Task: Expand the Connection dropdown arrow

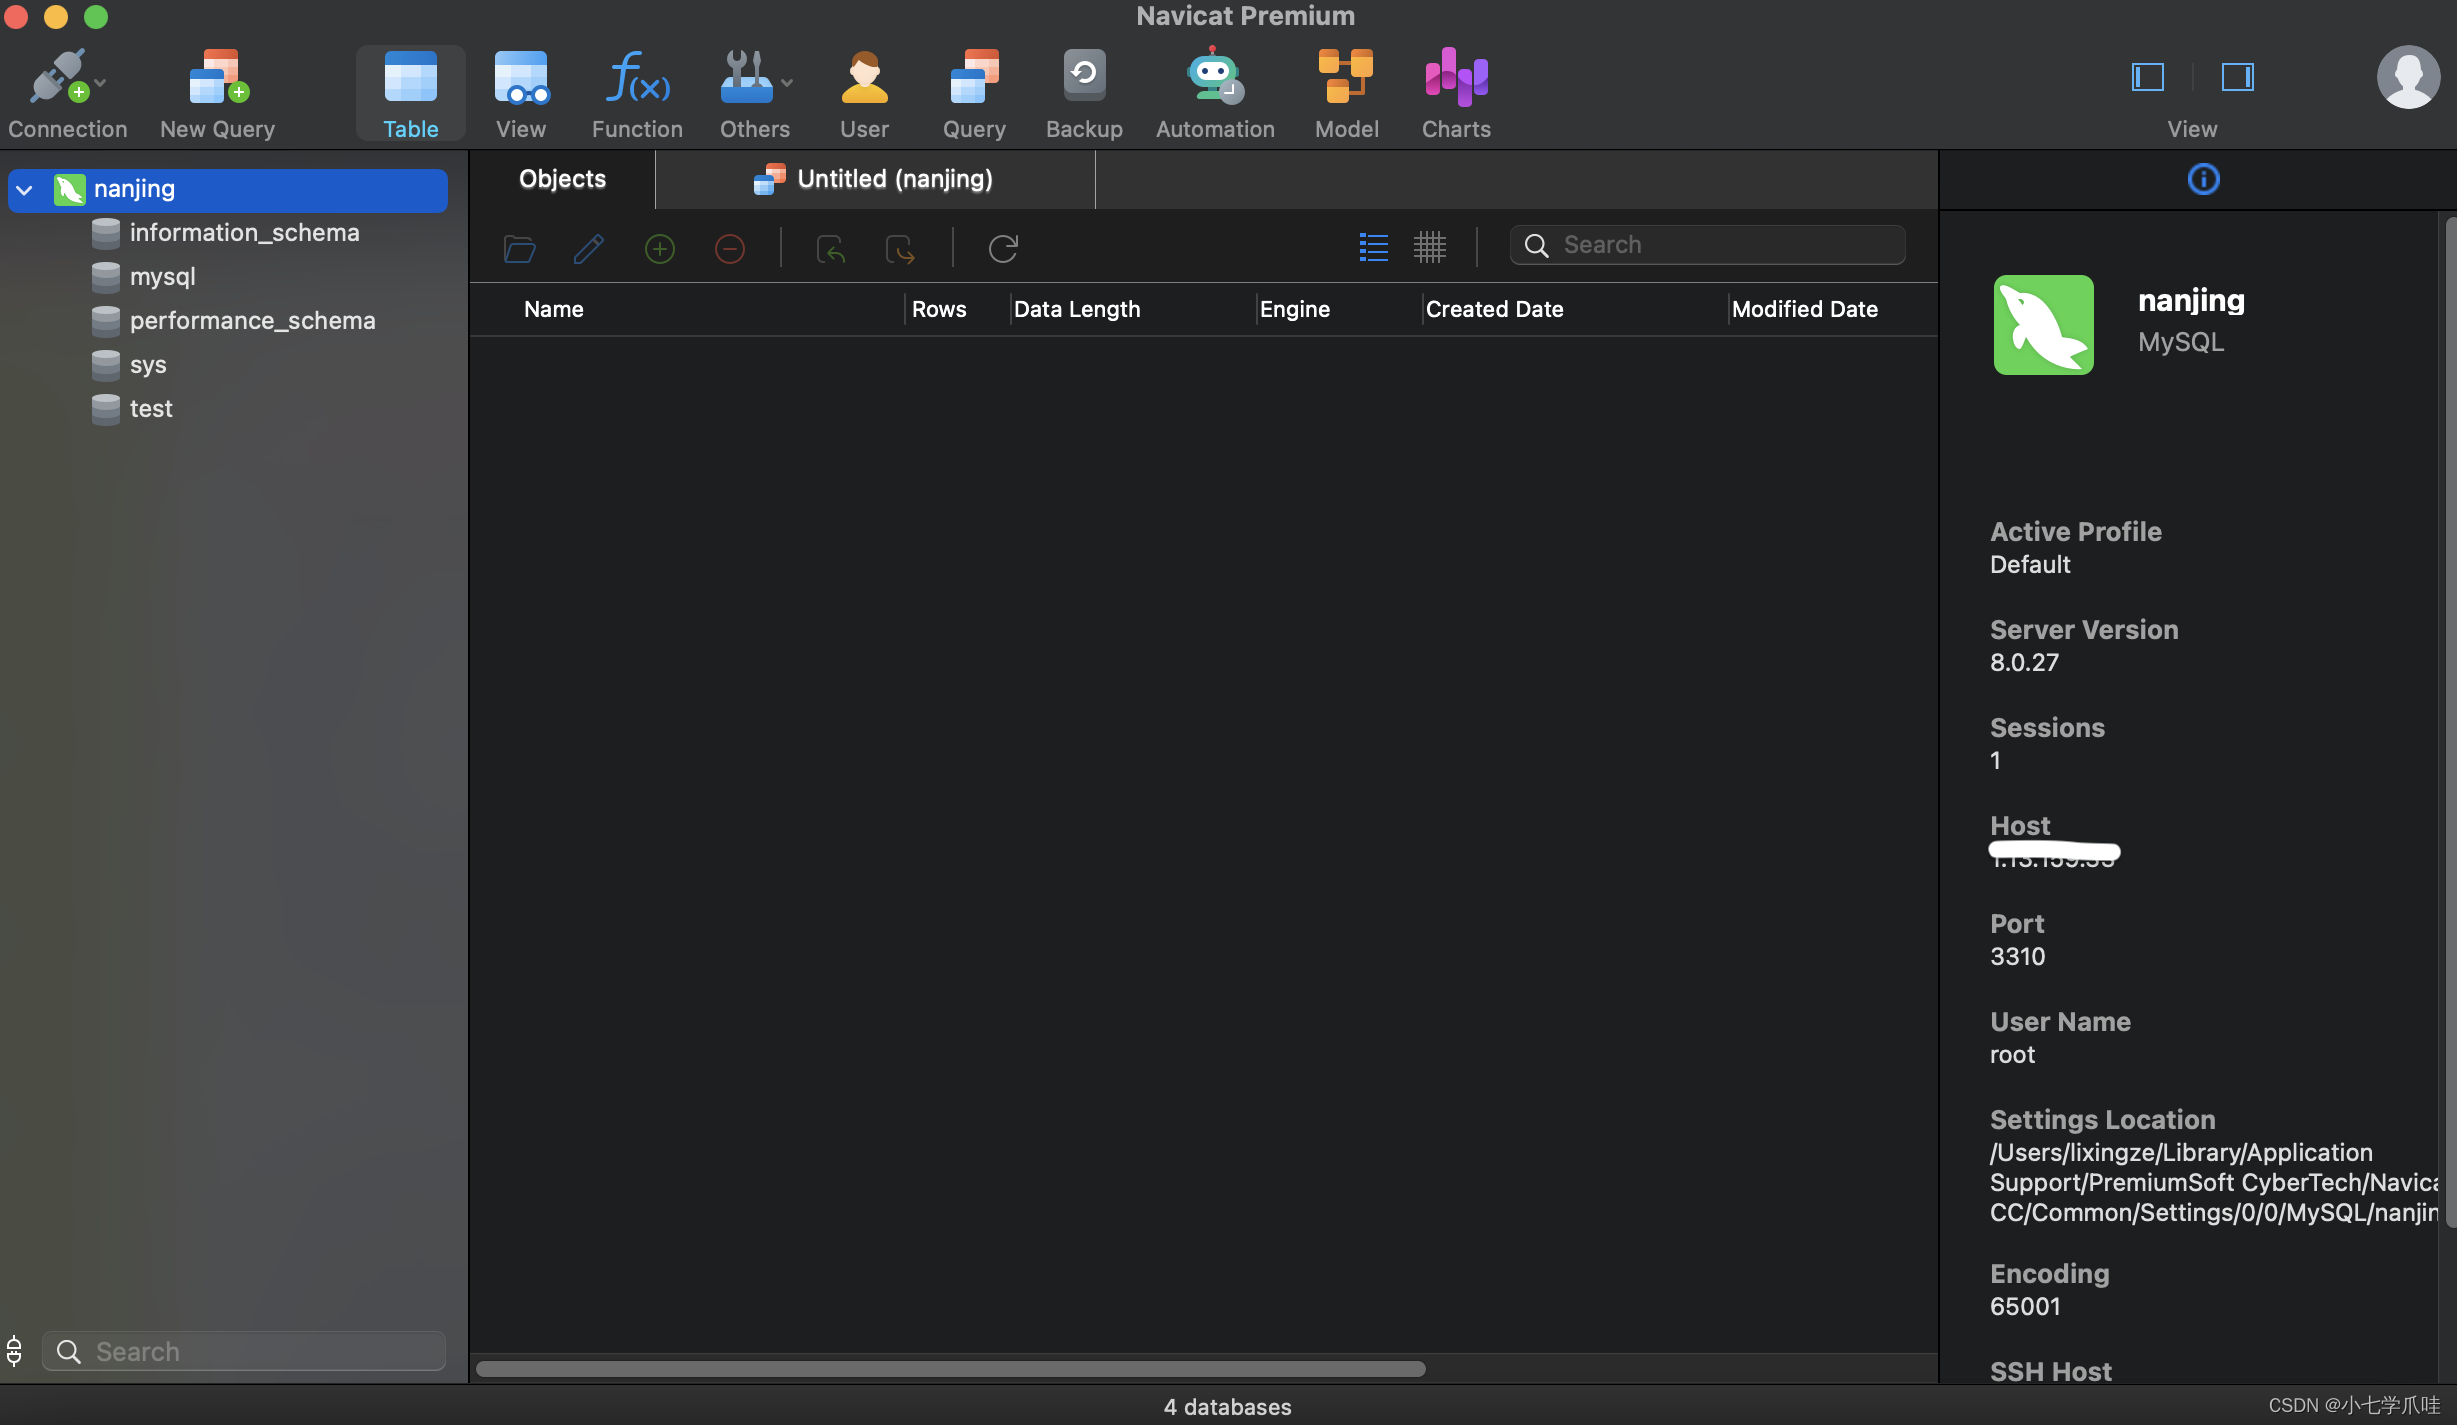Action: tap(100, 83)
